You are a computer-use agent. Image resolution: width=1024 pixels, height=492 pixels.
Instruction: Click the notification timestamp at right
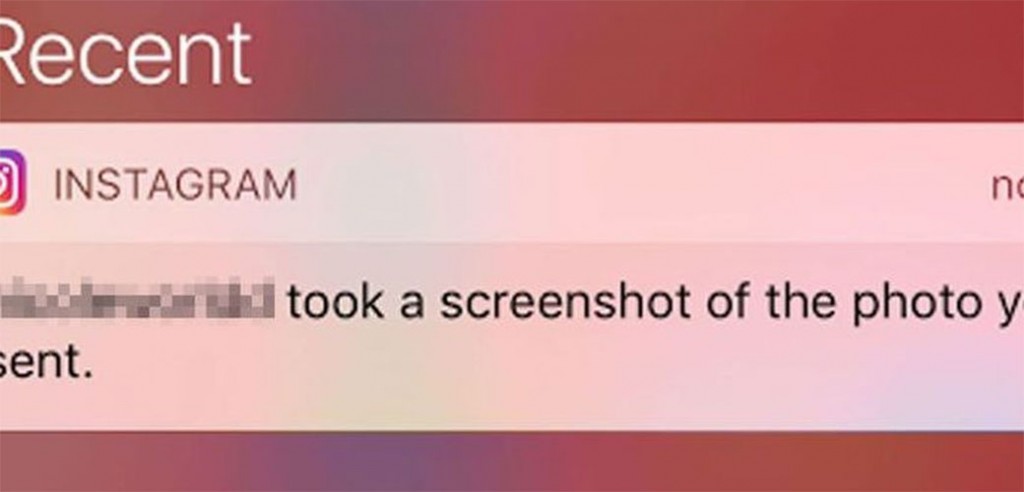pos(1007,187)
